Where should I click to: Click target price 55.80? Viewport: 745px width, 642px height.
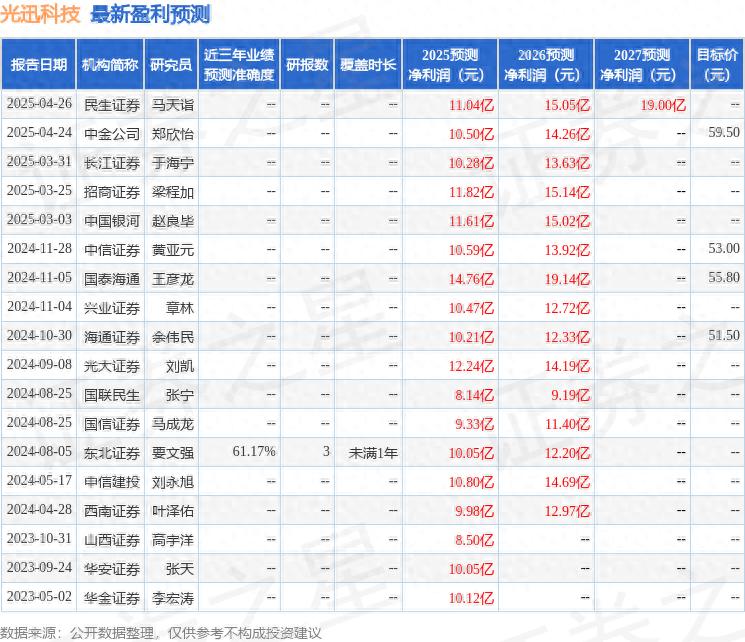point(724,278)
